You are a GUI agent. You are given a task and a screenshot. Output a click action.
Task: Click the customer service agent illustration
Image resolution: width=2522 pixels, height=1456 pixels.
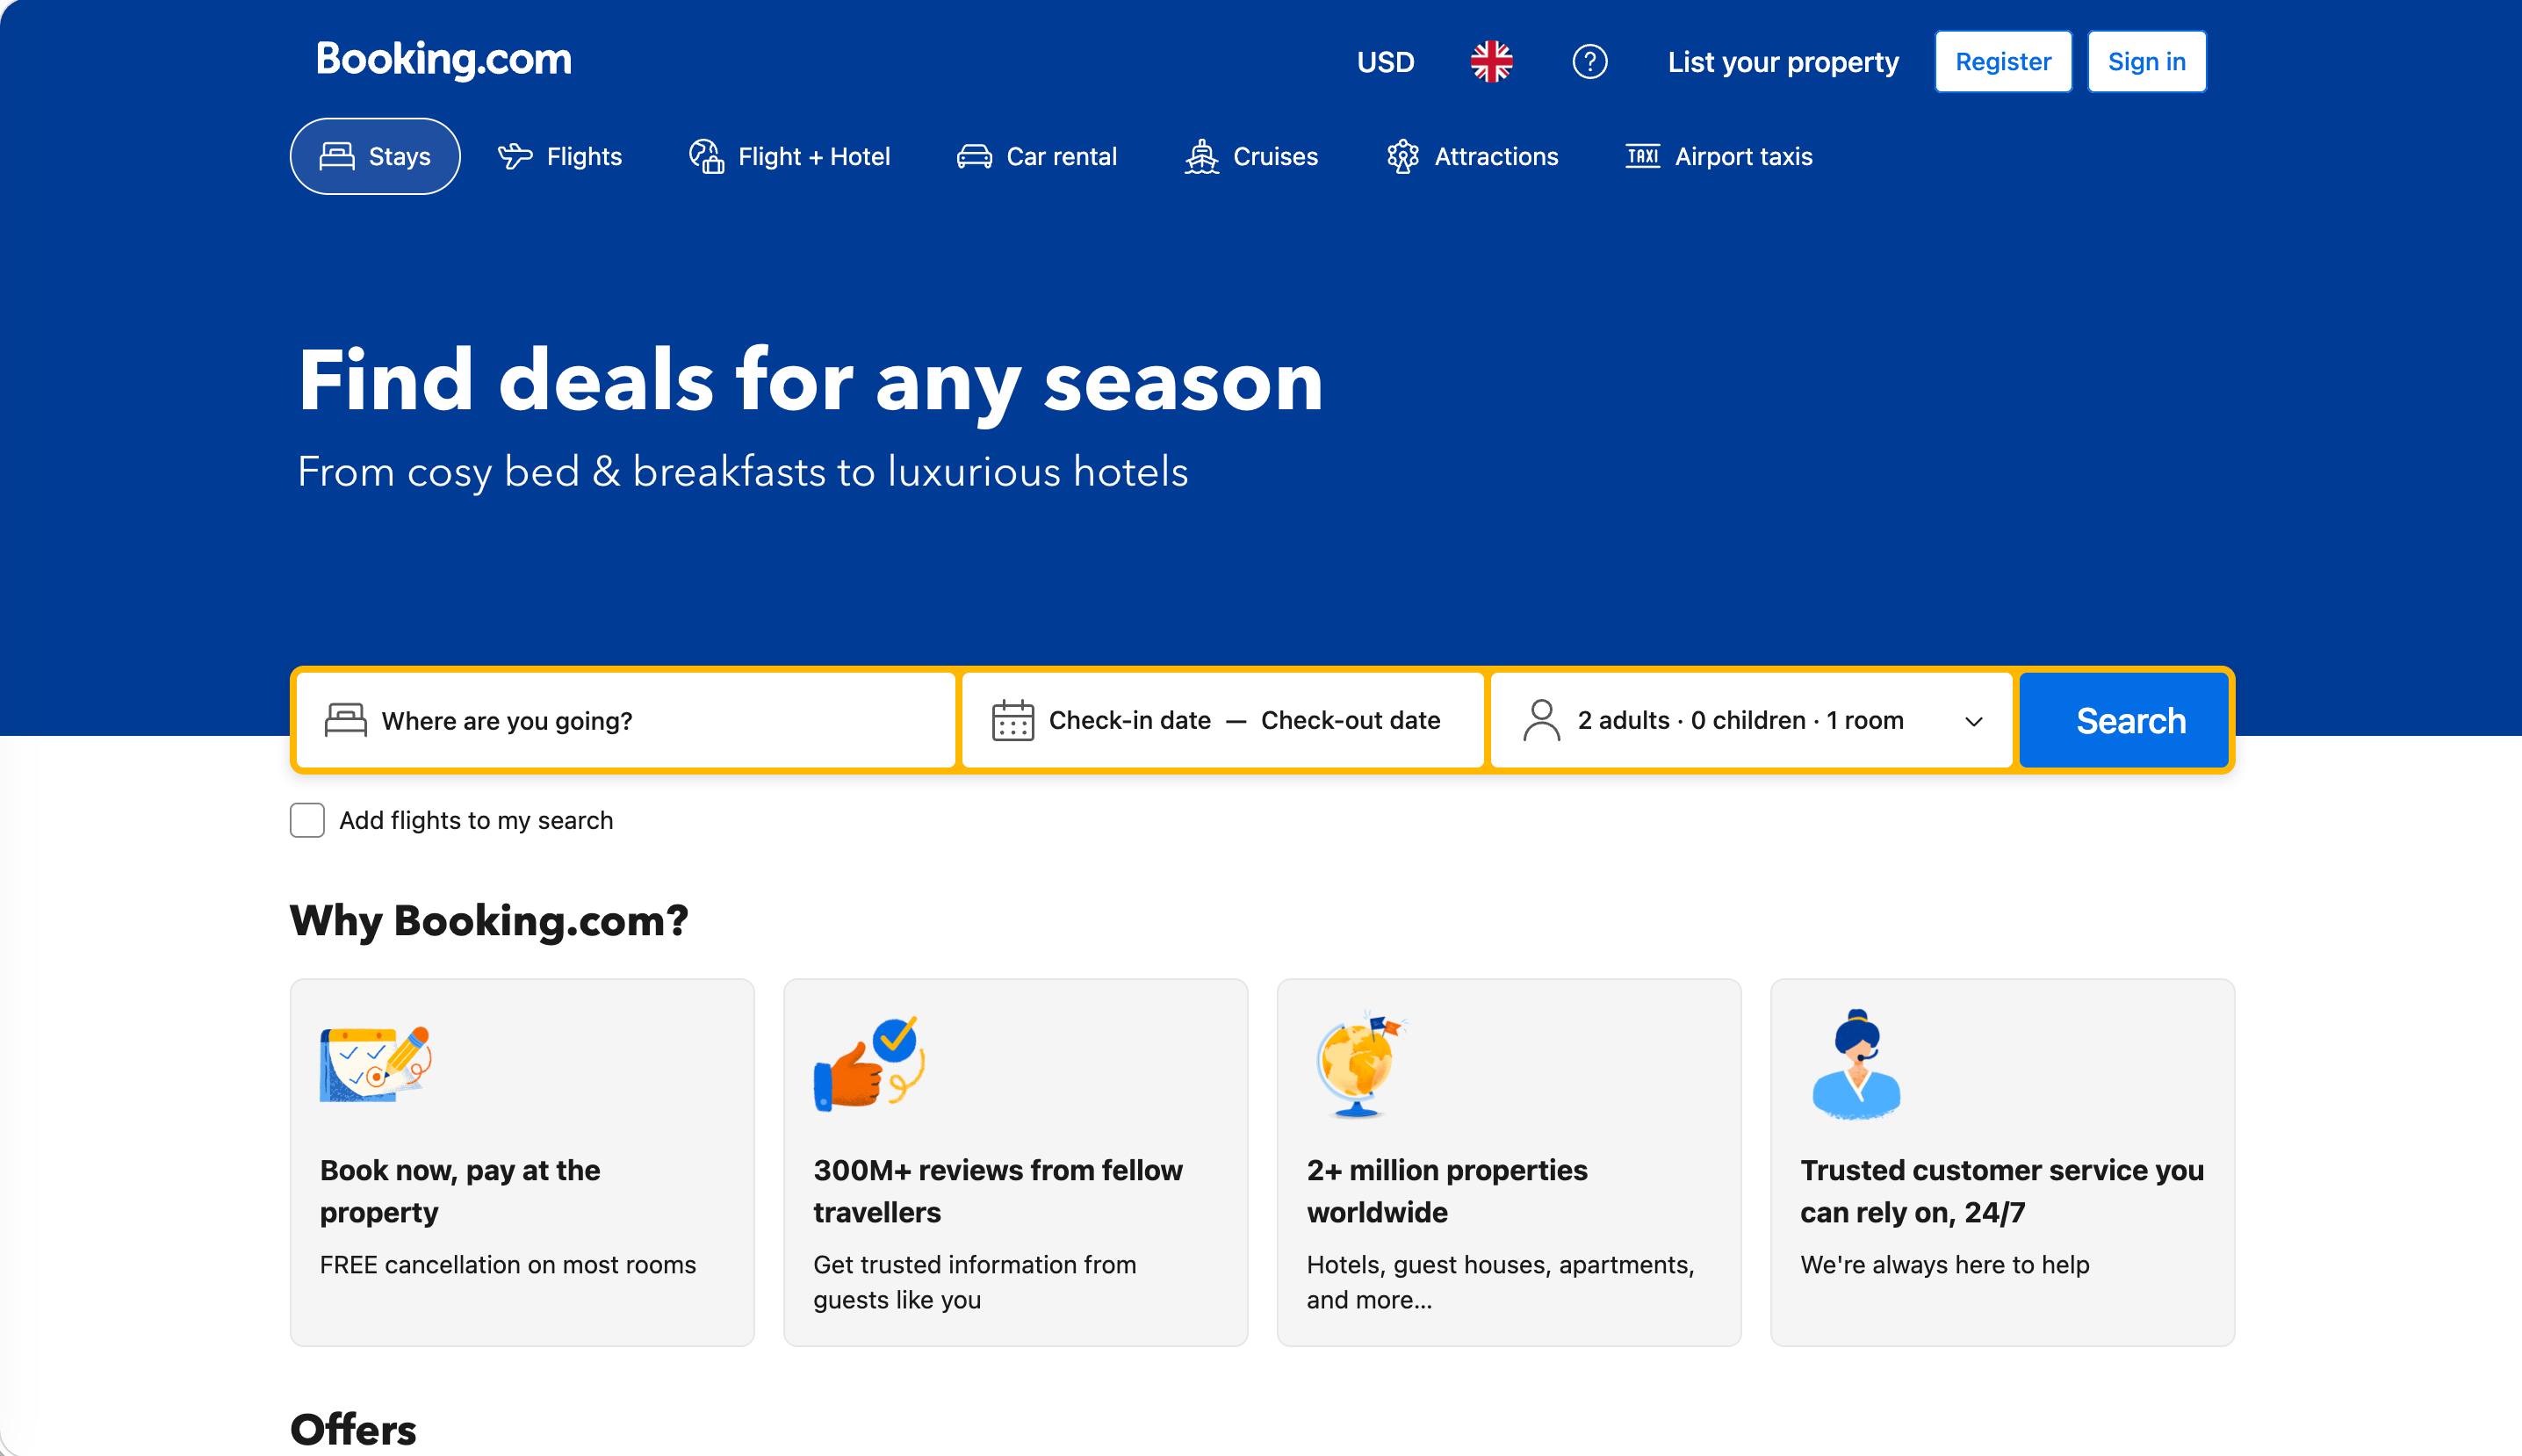click(1856, 1064)
